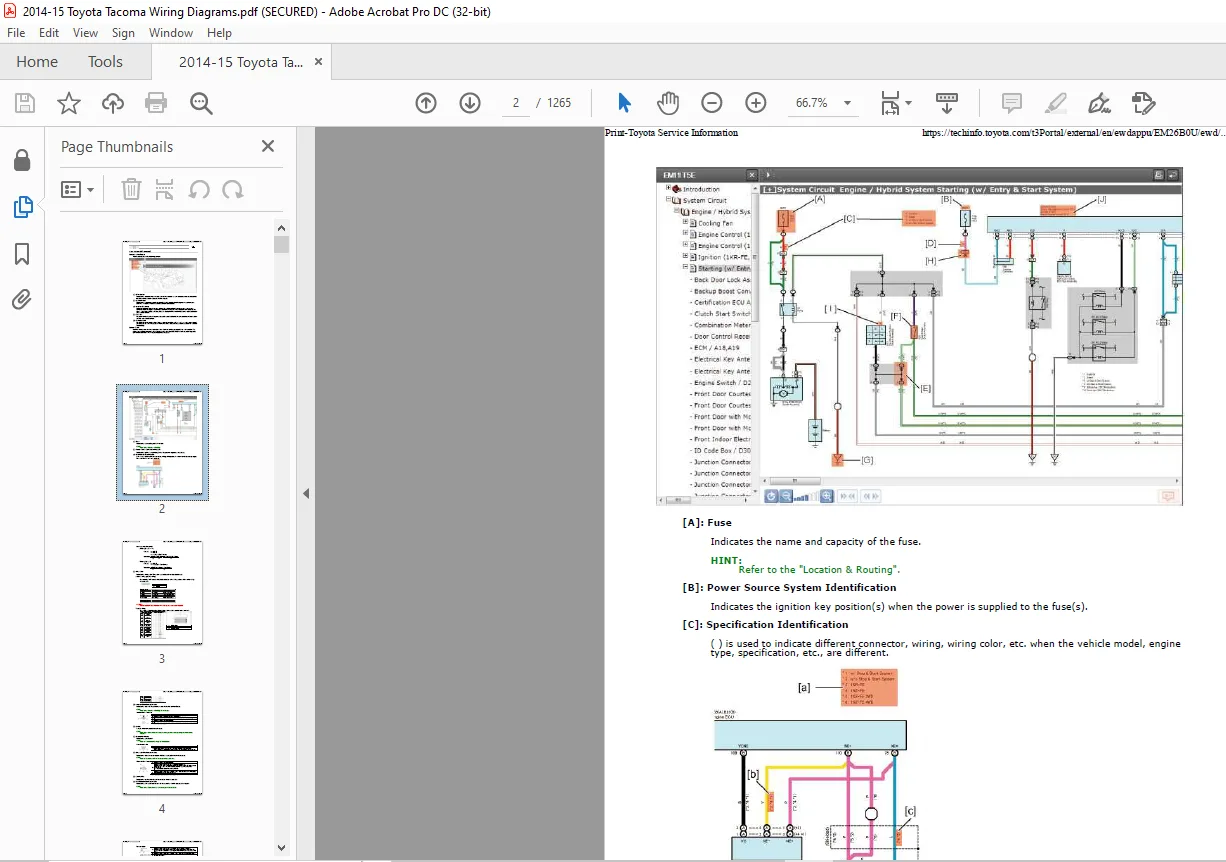Click the techinfo.toyota.com URL text
1226x862 pixels.
coord(1073,132)
